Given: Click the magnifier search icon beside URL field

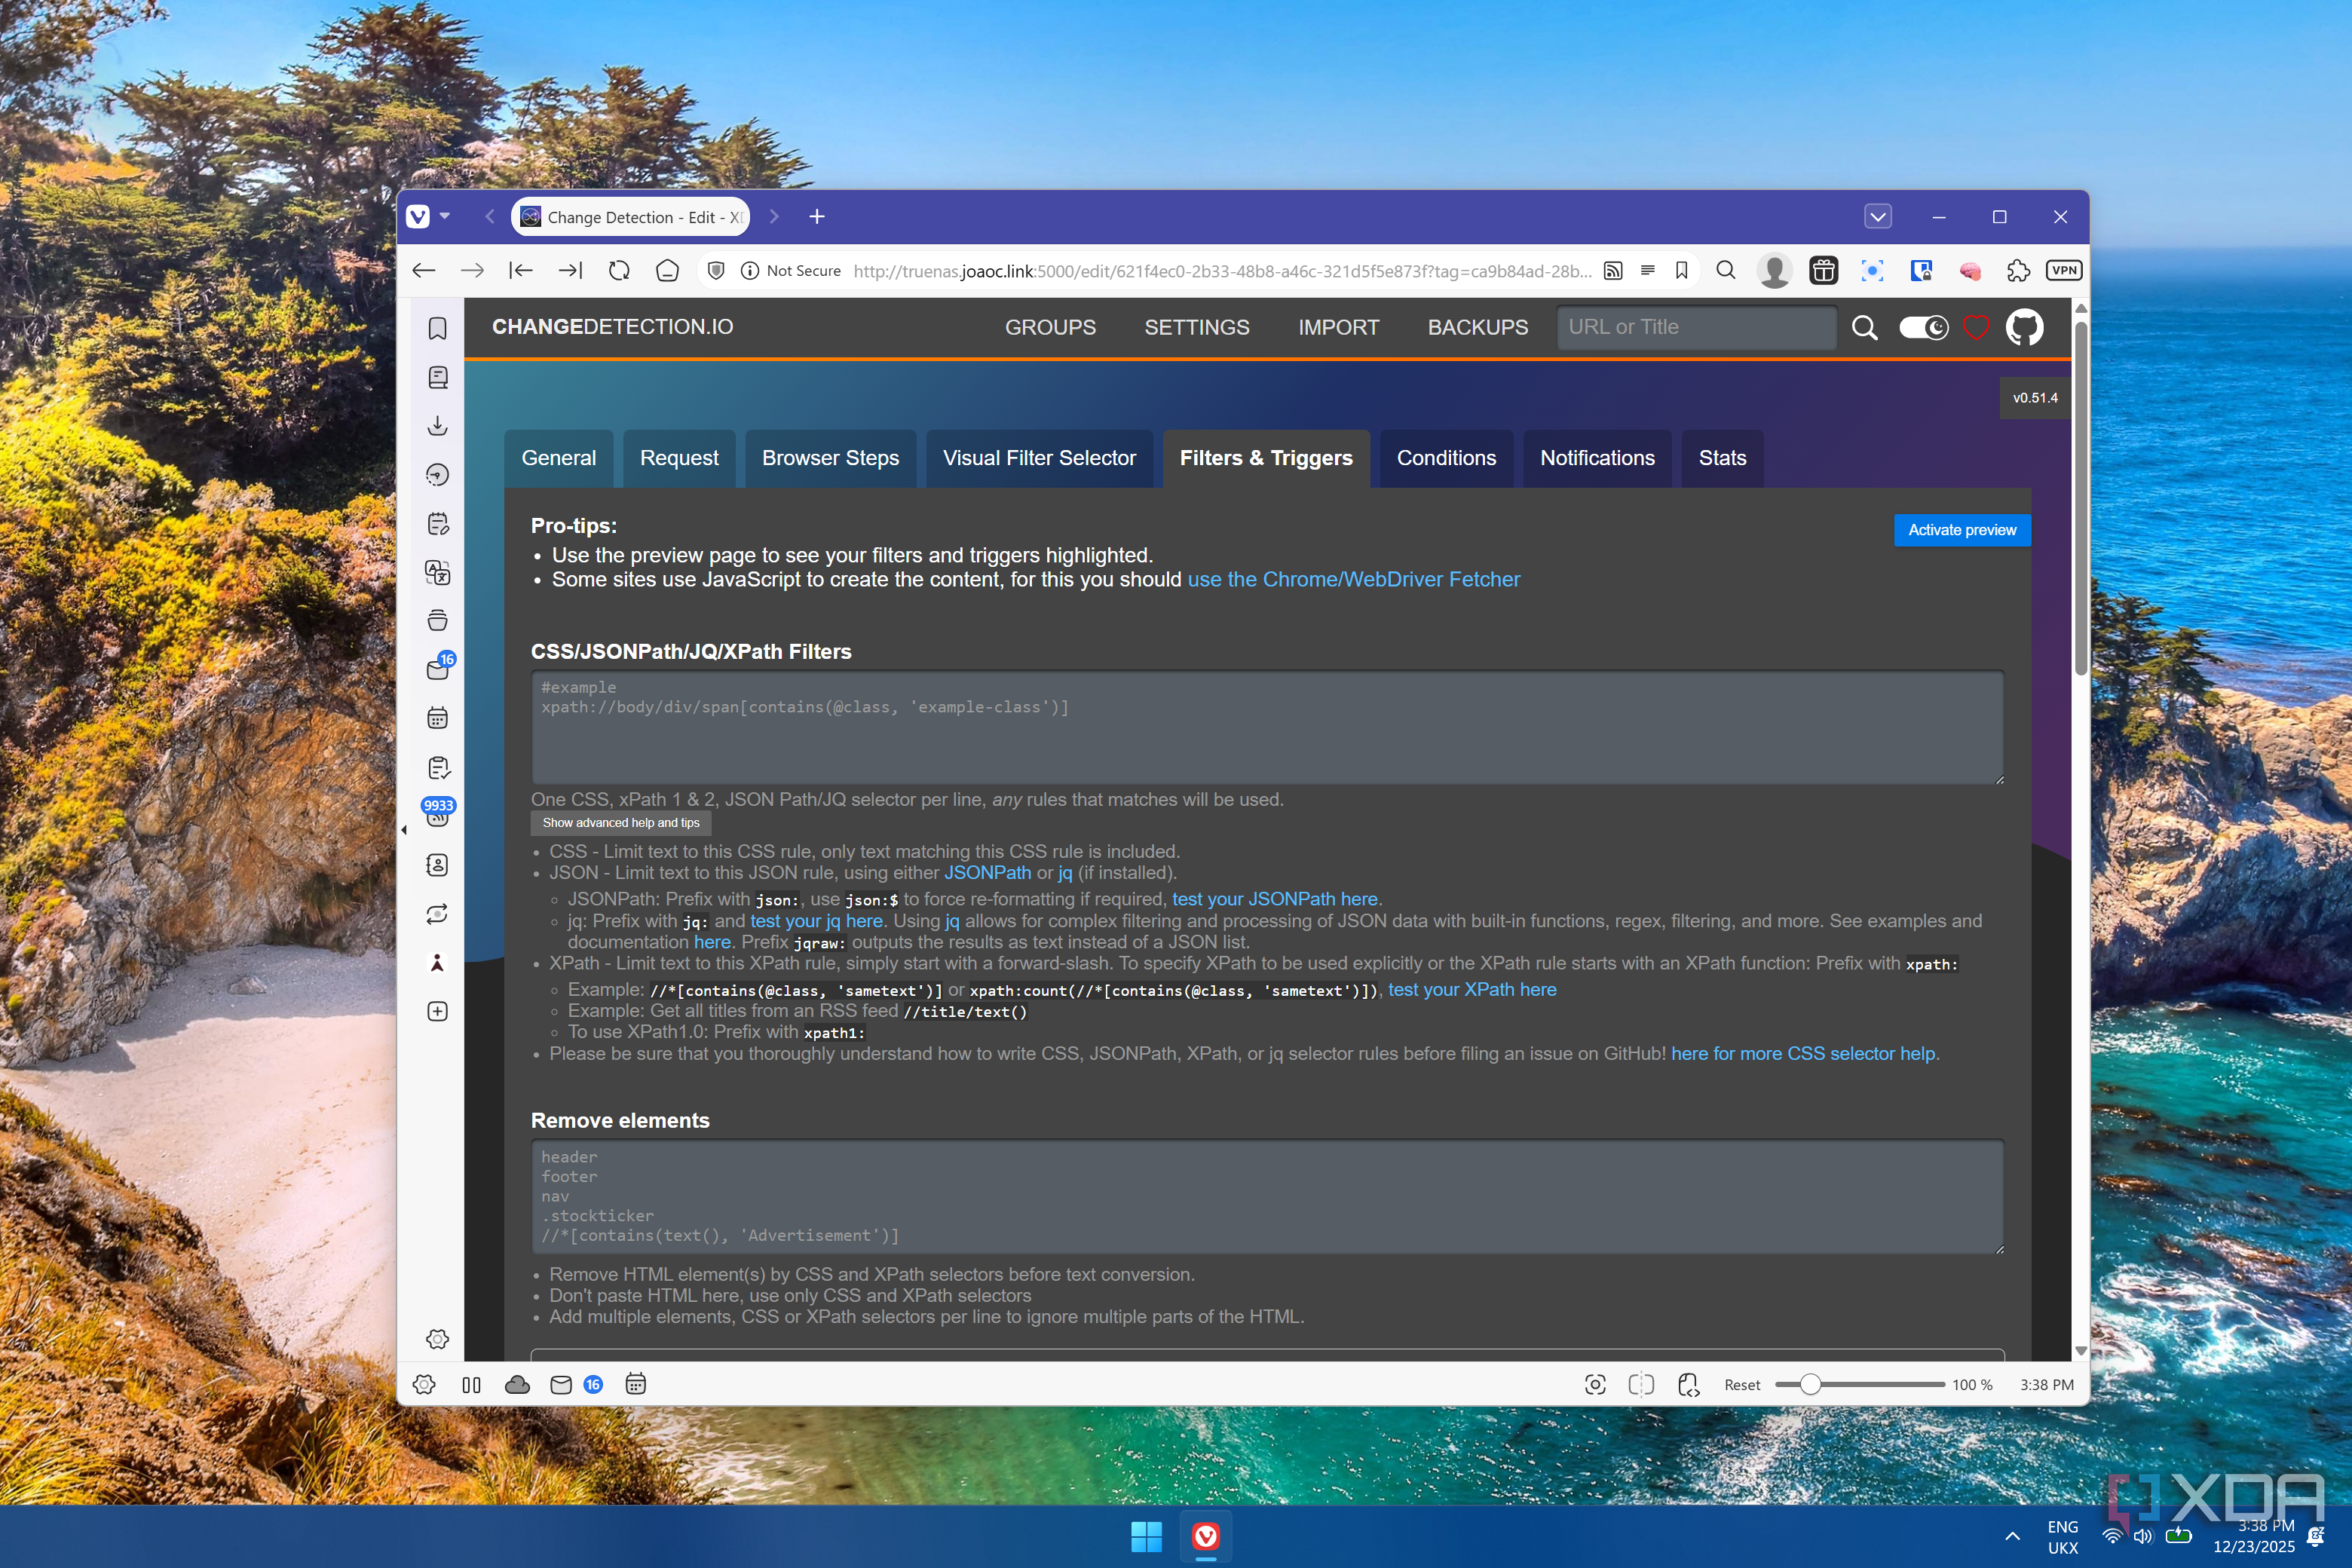Looking at the screenshot, I should click(1864, 327).
